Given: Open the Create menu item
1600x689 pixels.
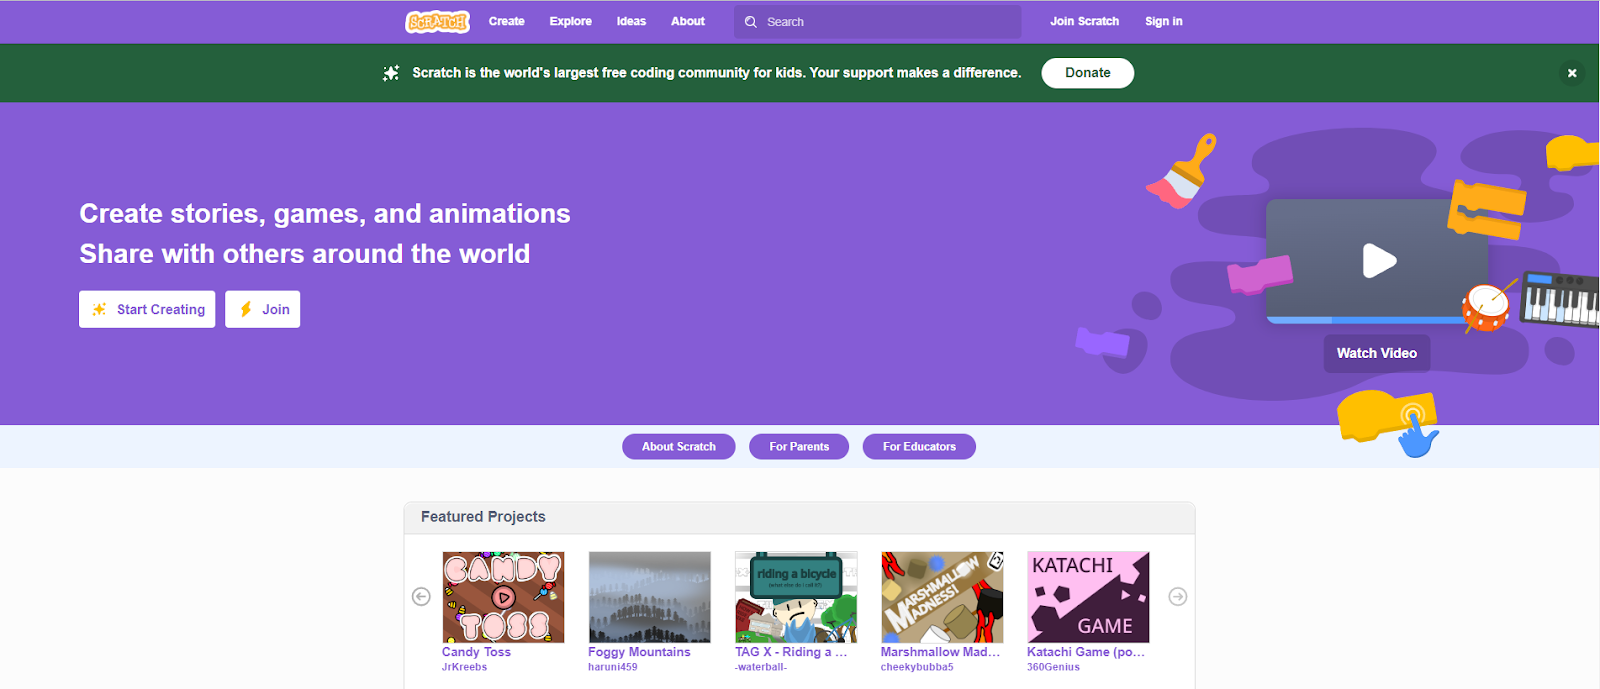Looking at the screenshot, I should tap(506, 21).
